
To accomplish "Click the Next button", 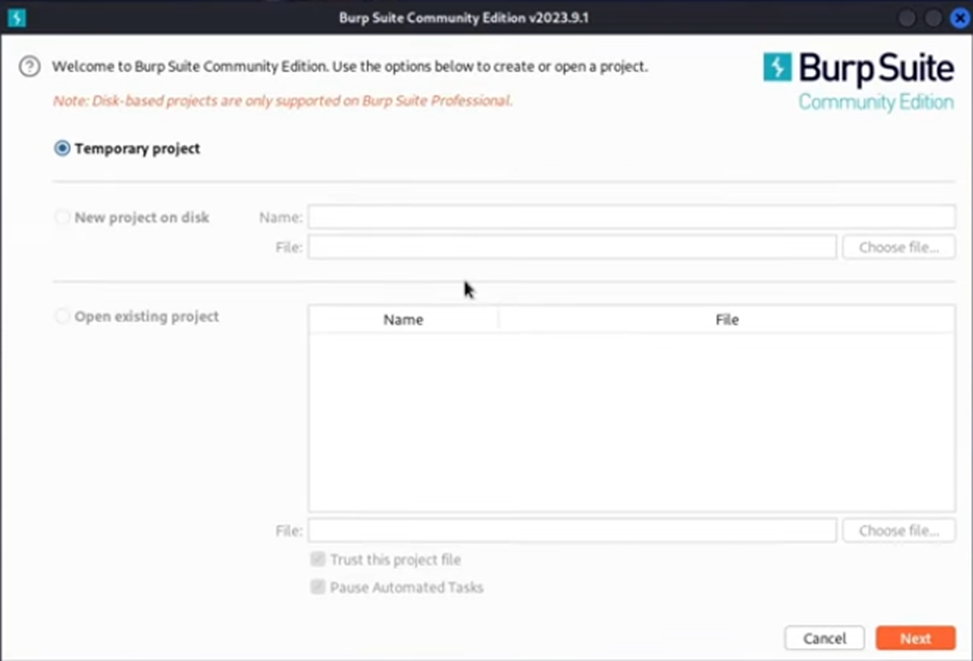I will (915, 638).
